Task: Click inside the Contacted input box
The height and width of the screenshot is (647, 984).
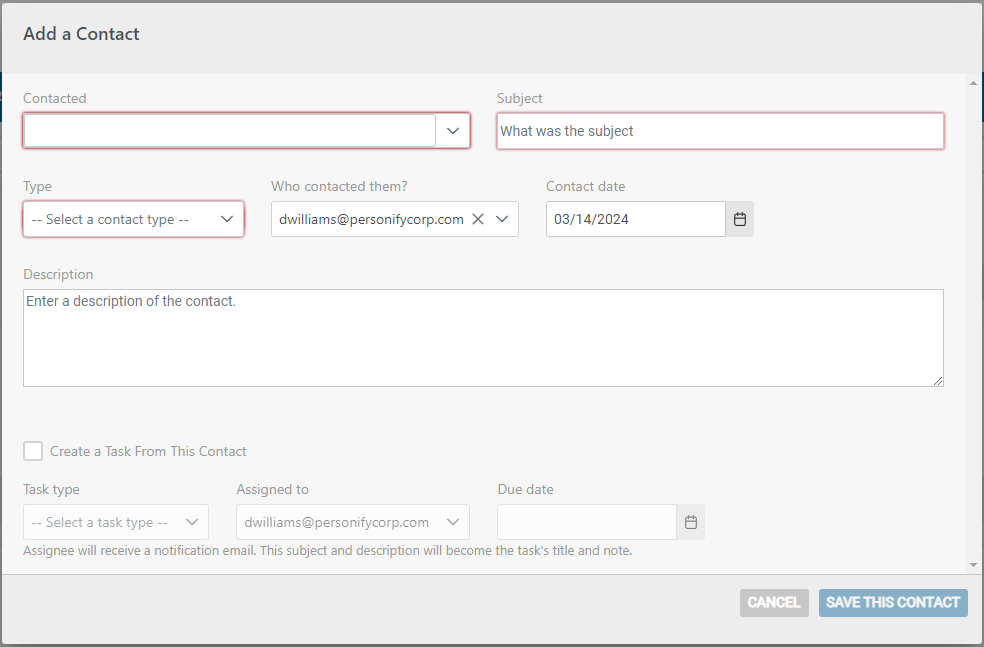Action: pos(230,131)
